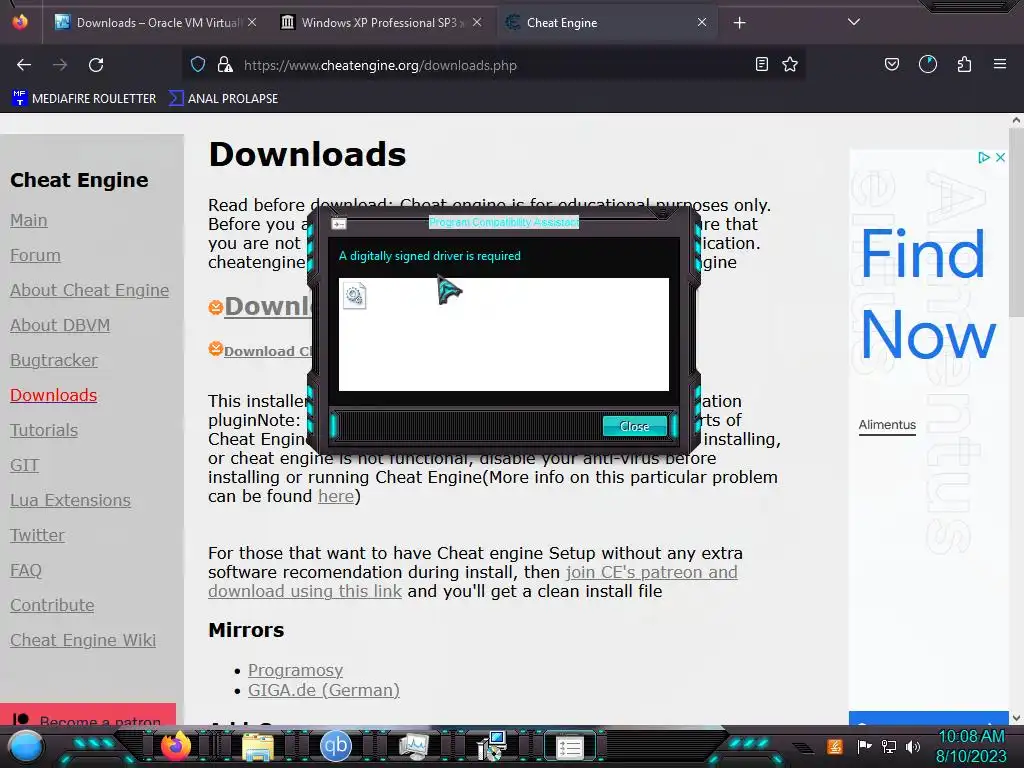Click the small orange icon by Download link

click(216, 349)
